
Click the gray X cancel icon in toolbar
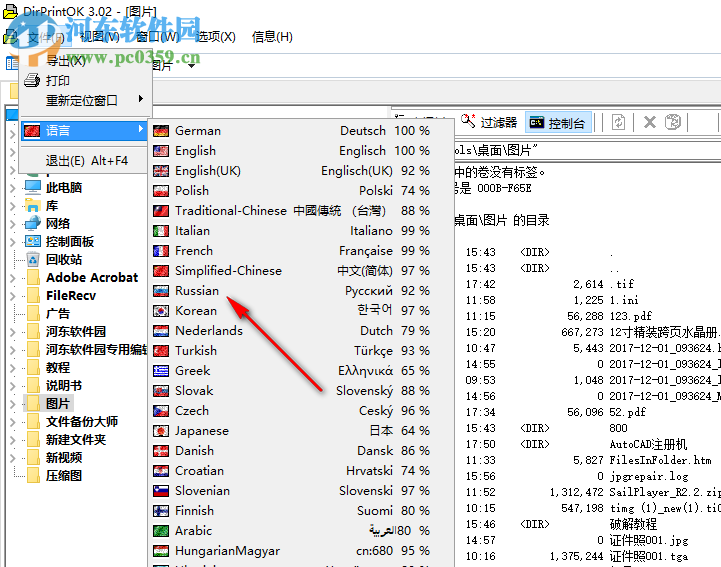[650, 122]
